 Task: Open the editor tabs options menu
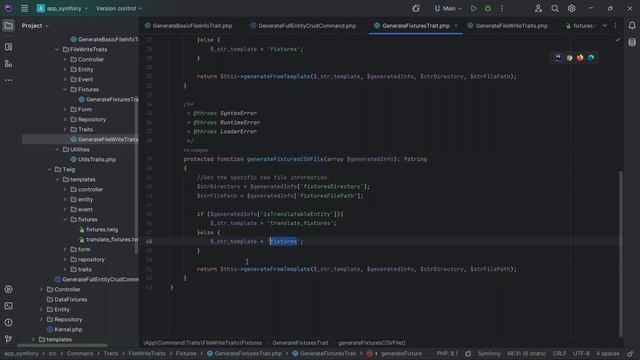point(615,26)
